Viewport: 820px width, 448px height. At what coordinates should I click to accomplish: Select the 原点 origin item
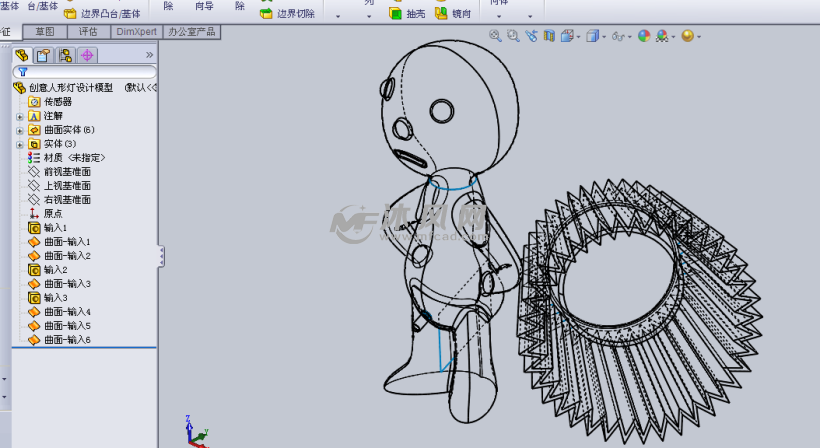[x=53, y=213]
